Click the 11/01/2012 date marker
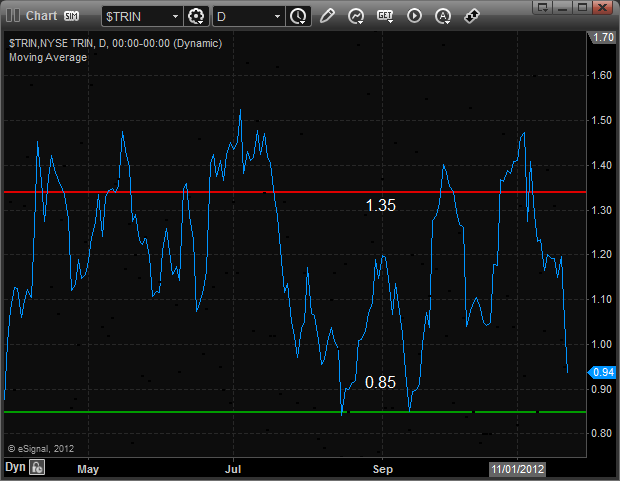Viewport: 620px width, 481px height. [x=517, y=469]
